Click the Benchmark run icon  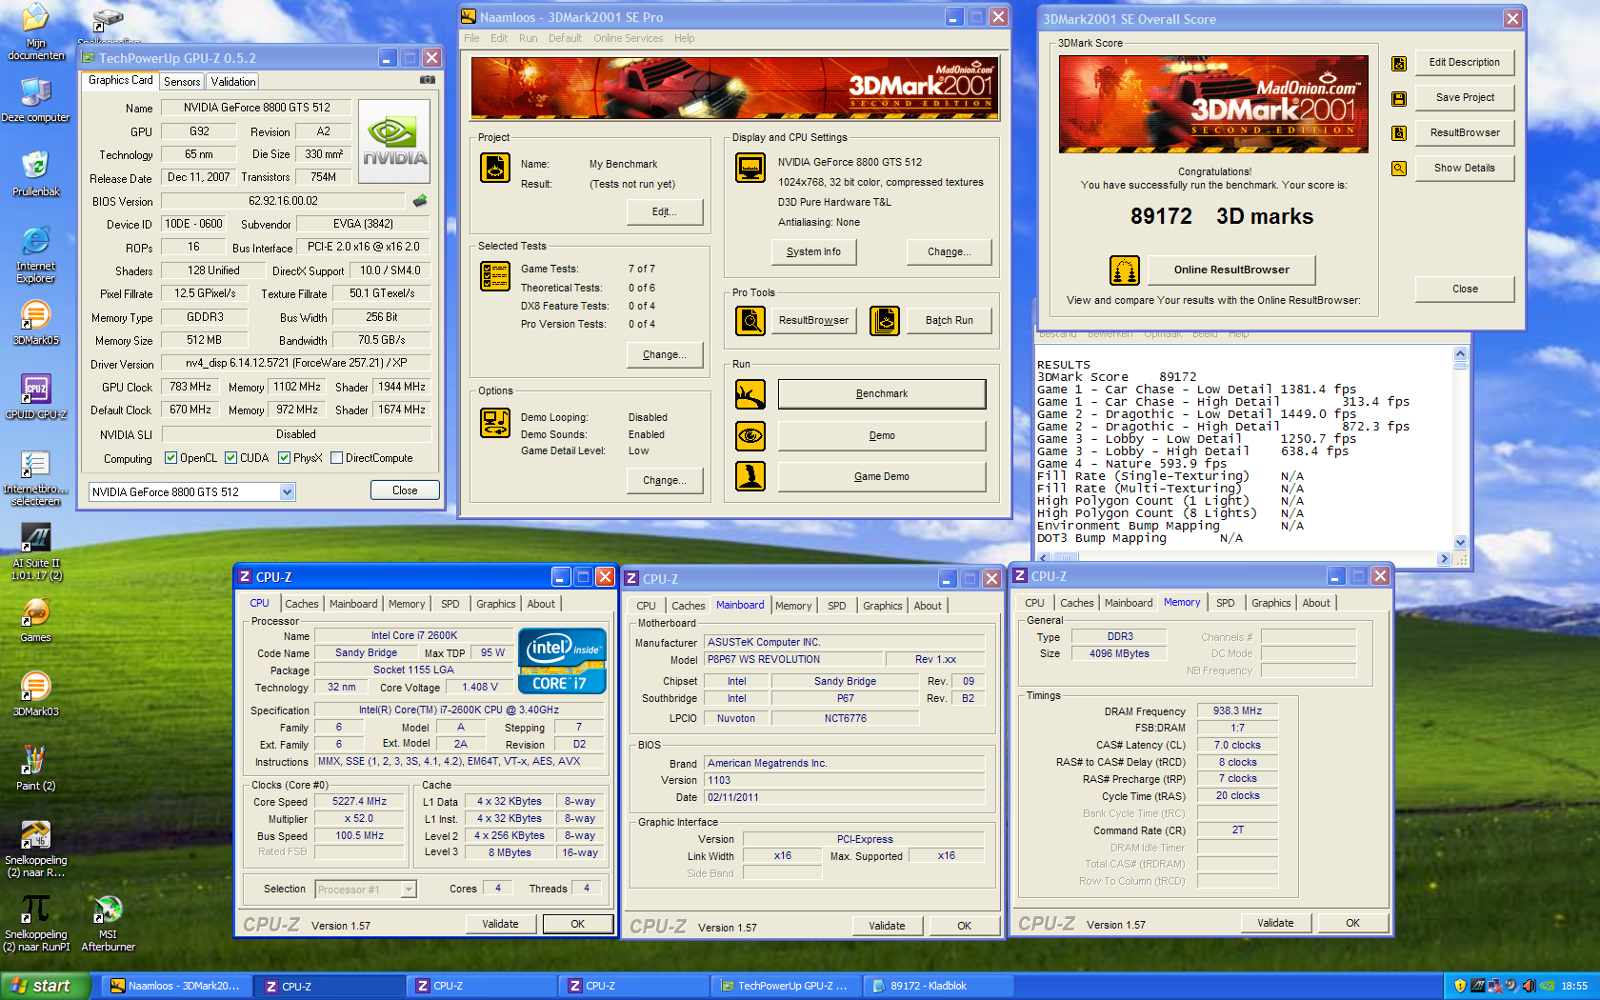(x=750, y=394)
